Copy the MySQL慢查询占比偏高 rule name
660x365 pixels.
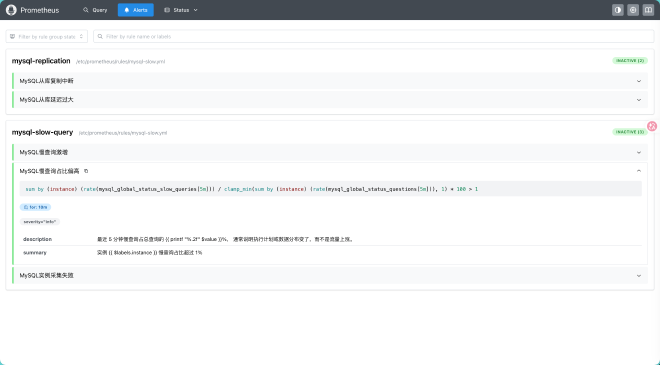[x=86, y=171]
